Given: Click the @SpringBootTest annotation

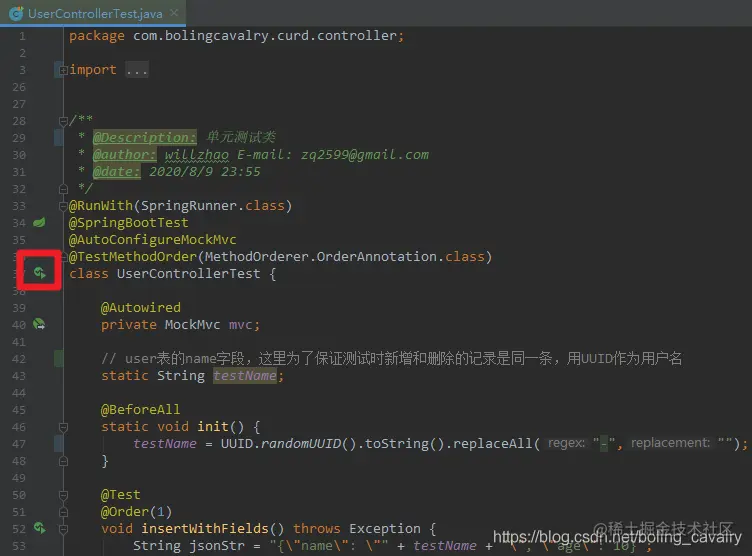Looking at the screenshot, I should tap(129, 223).
